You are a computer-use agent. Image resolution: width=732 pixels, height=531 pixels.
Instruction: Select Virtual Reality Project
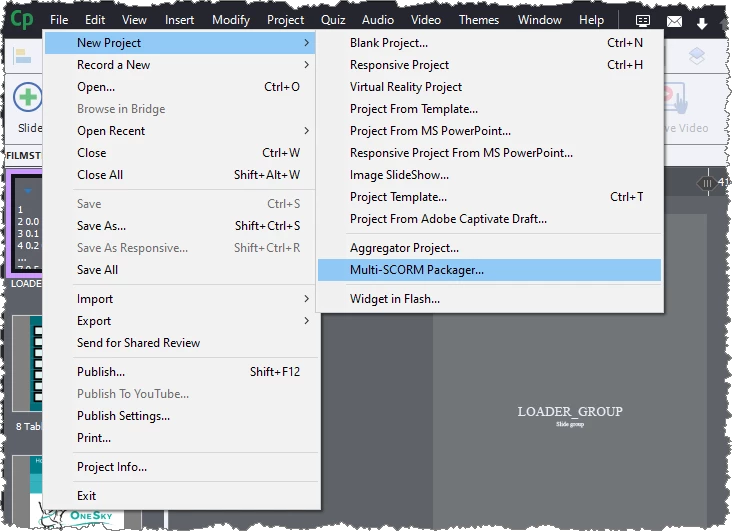pos(489,86)
